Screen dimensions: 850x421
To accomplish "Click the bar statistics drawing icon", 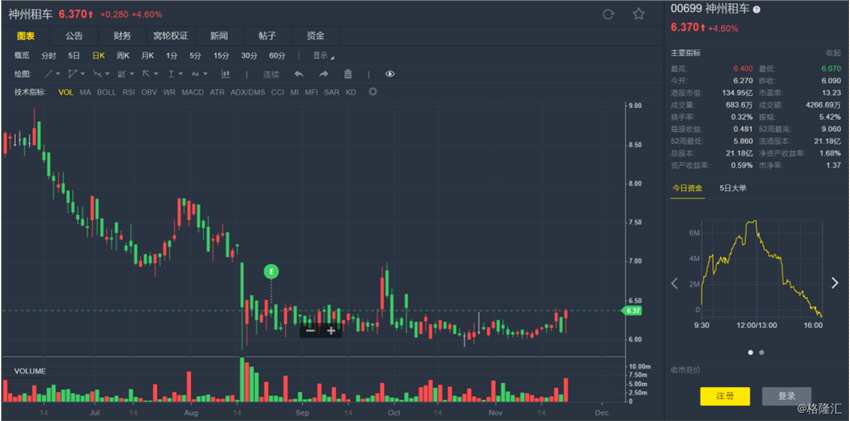I will click(226, 74).
